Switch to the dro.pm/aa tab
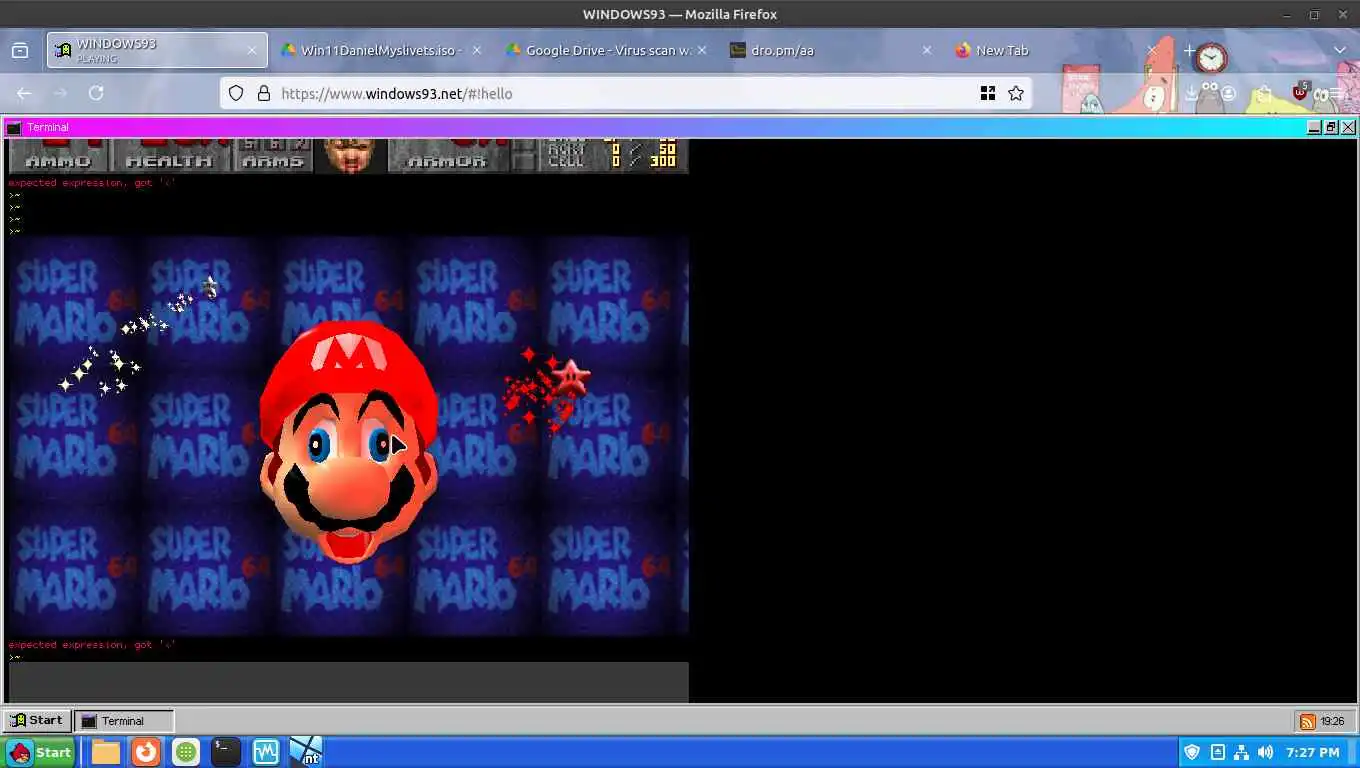The width and height of the screenshot is (1360, 768). pyautogui.click(x=830, y=50)
